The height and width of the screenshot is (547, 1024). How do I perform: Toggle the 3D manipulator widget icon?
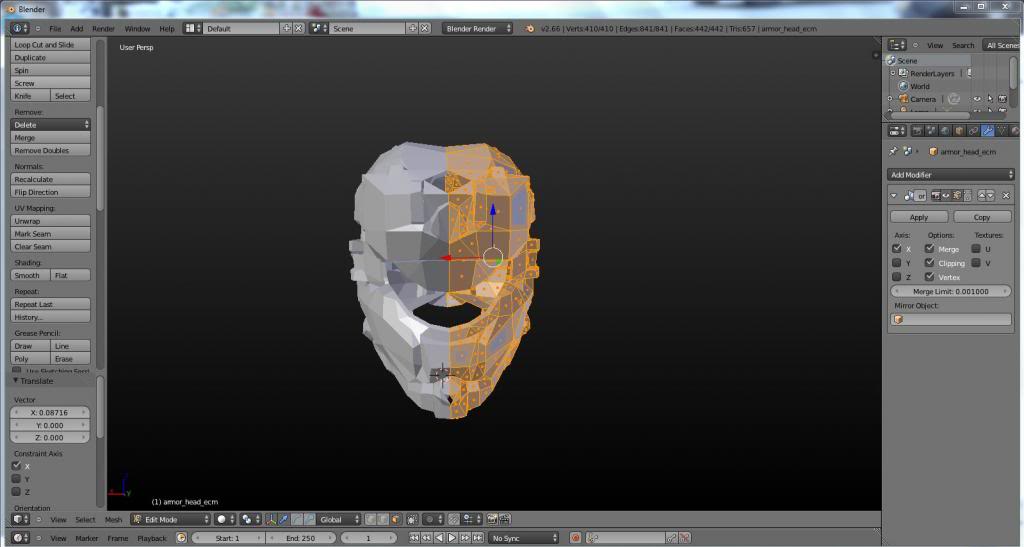272,519
